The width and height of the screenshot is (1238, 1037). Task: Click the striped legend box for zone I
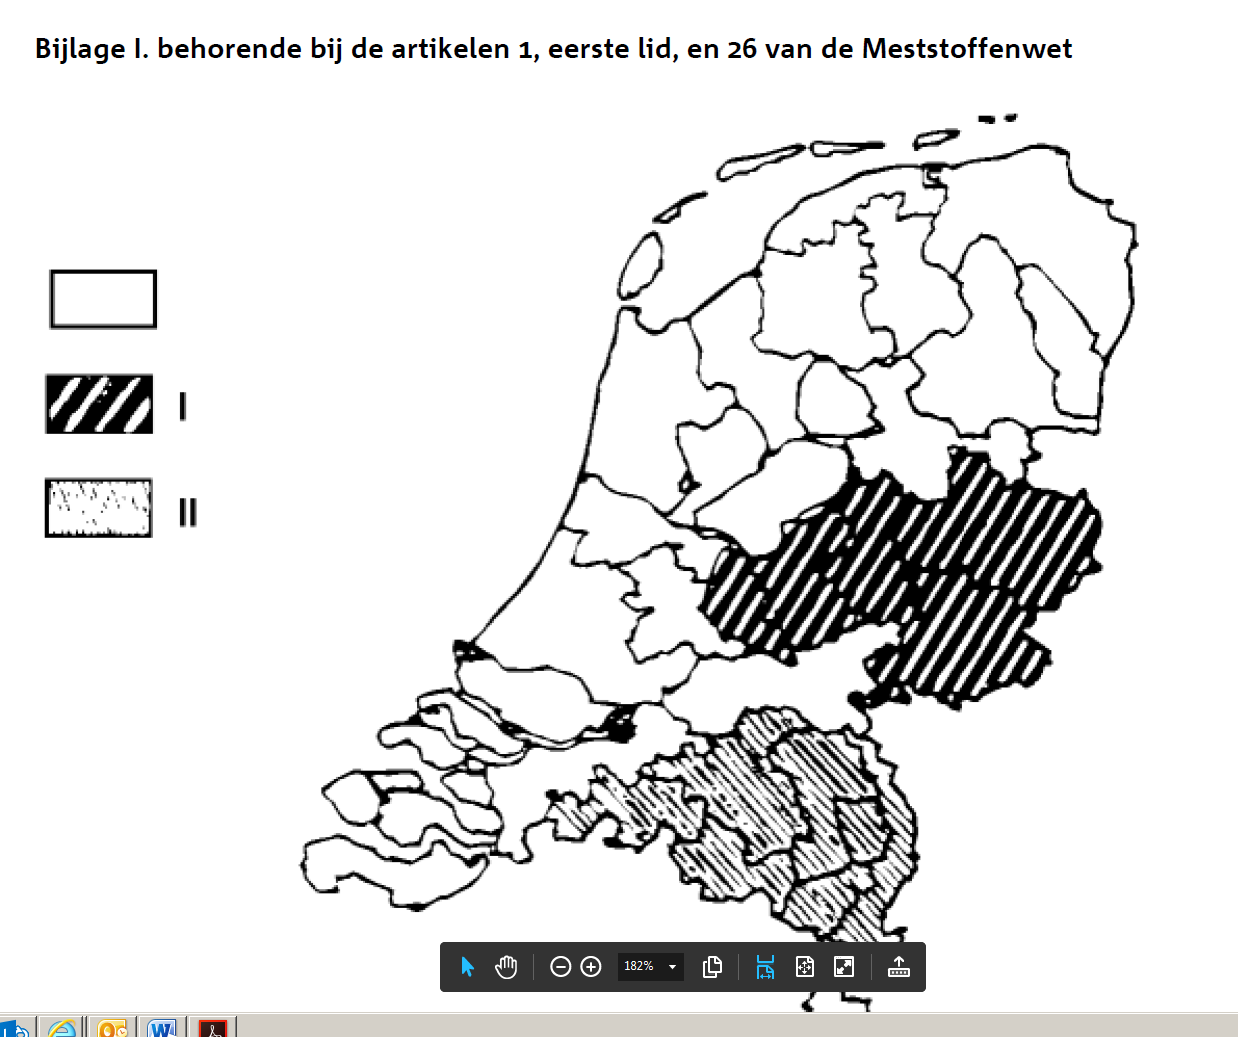tap(99, 404)
